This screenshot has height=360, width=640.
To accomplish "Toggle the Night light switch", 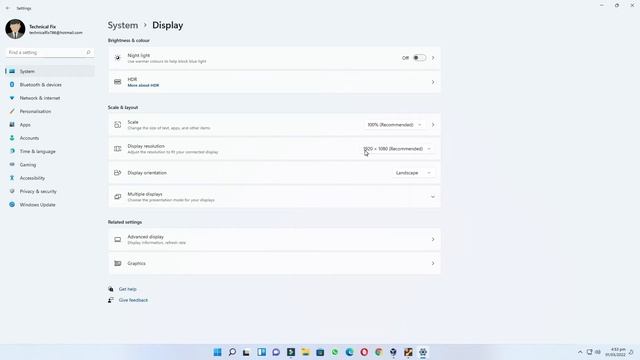I will (x=419, y=58).
